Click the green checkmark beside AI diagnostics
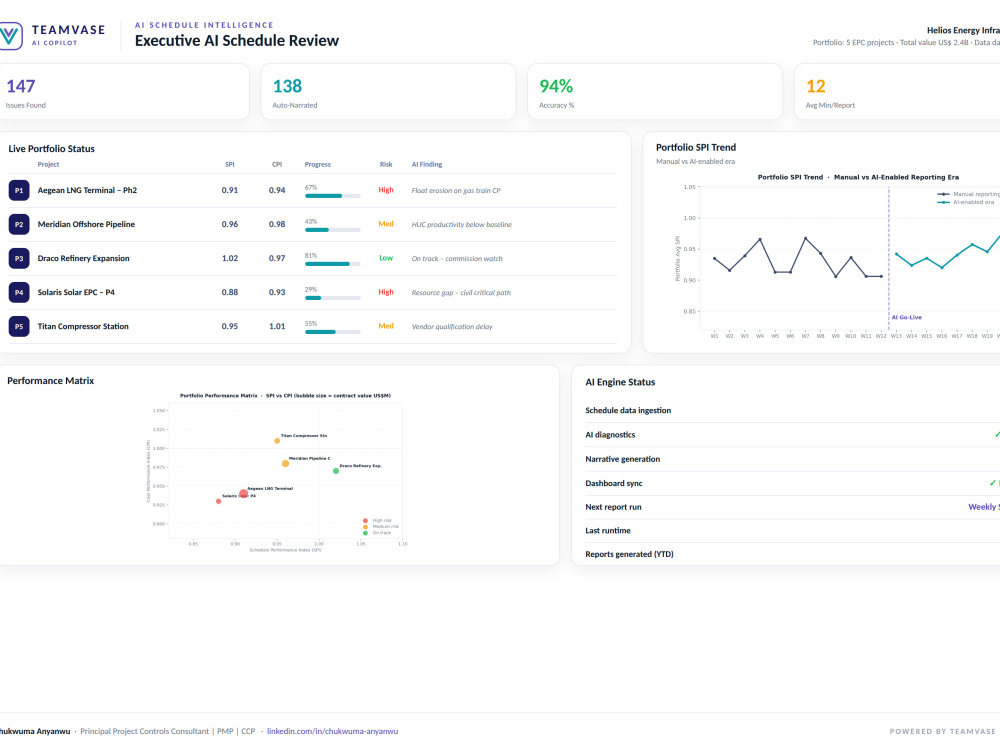 [997, 434]
